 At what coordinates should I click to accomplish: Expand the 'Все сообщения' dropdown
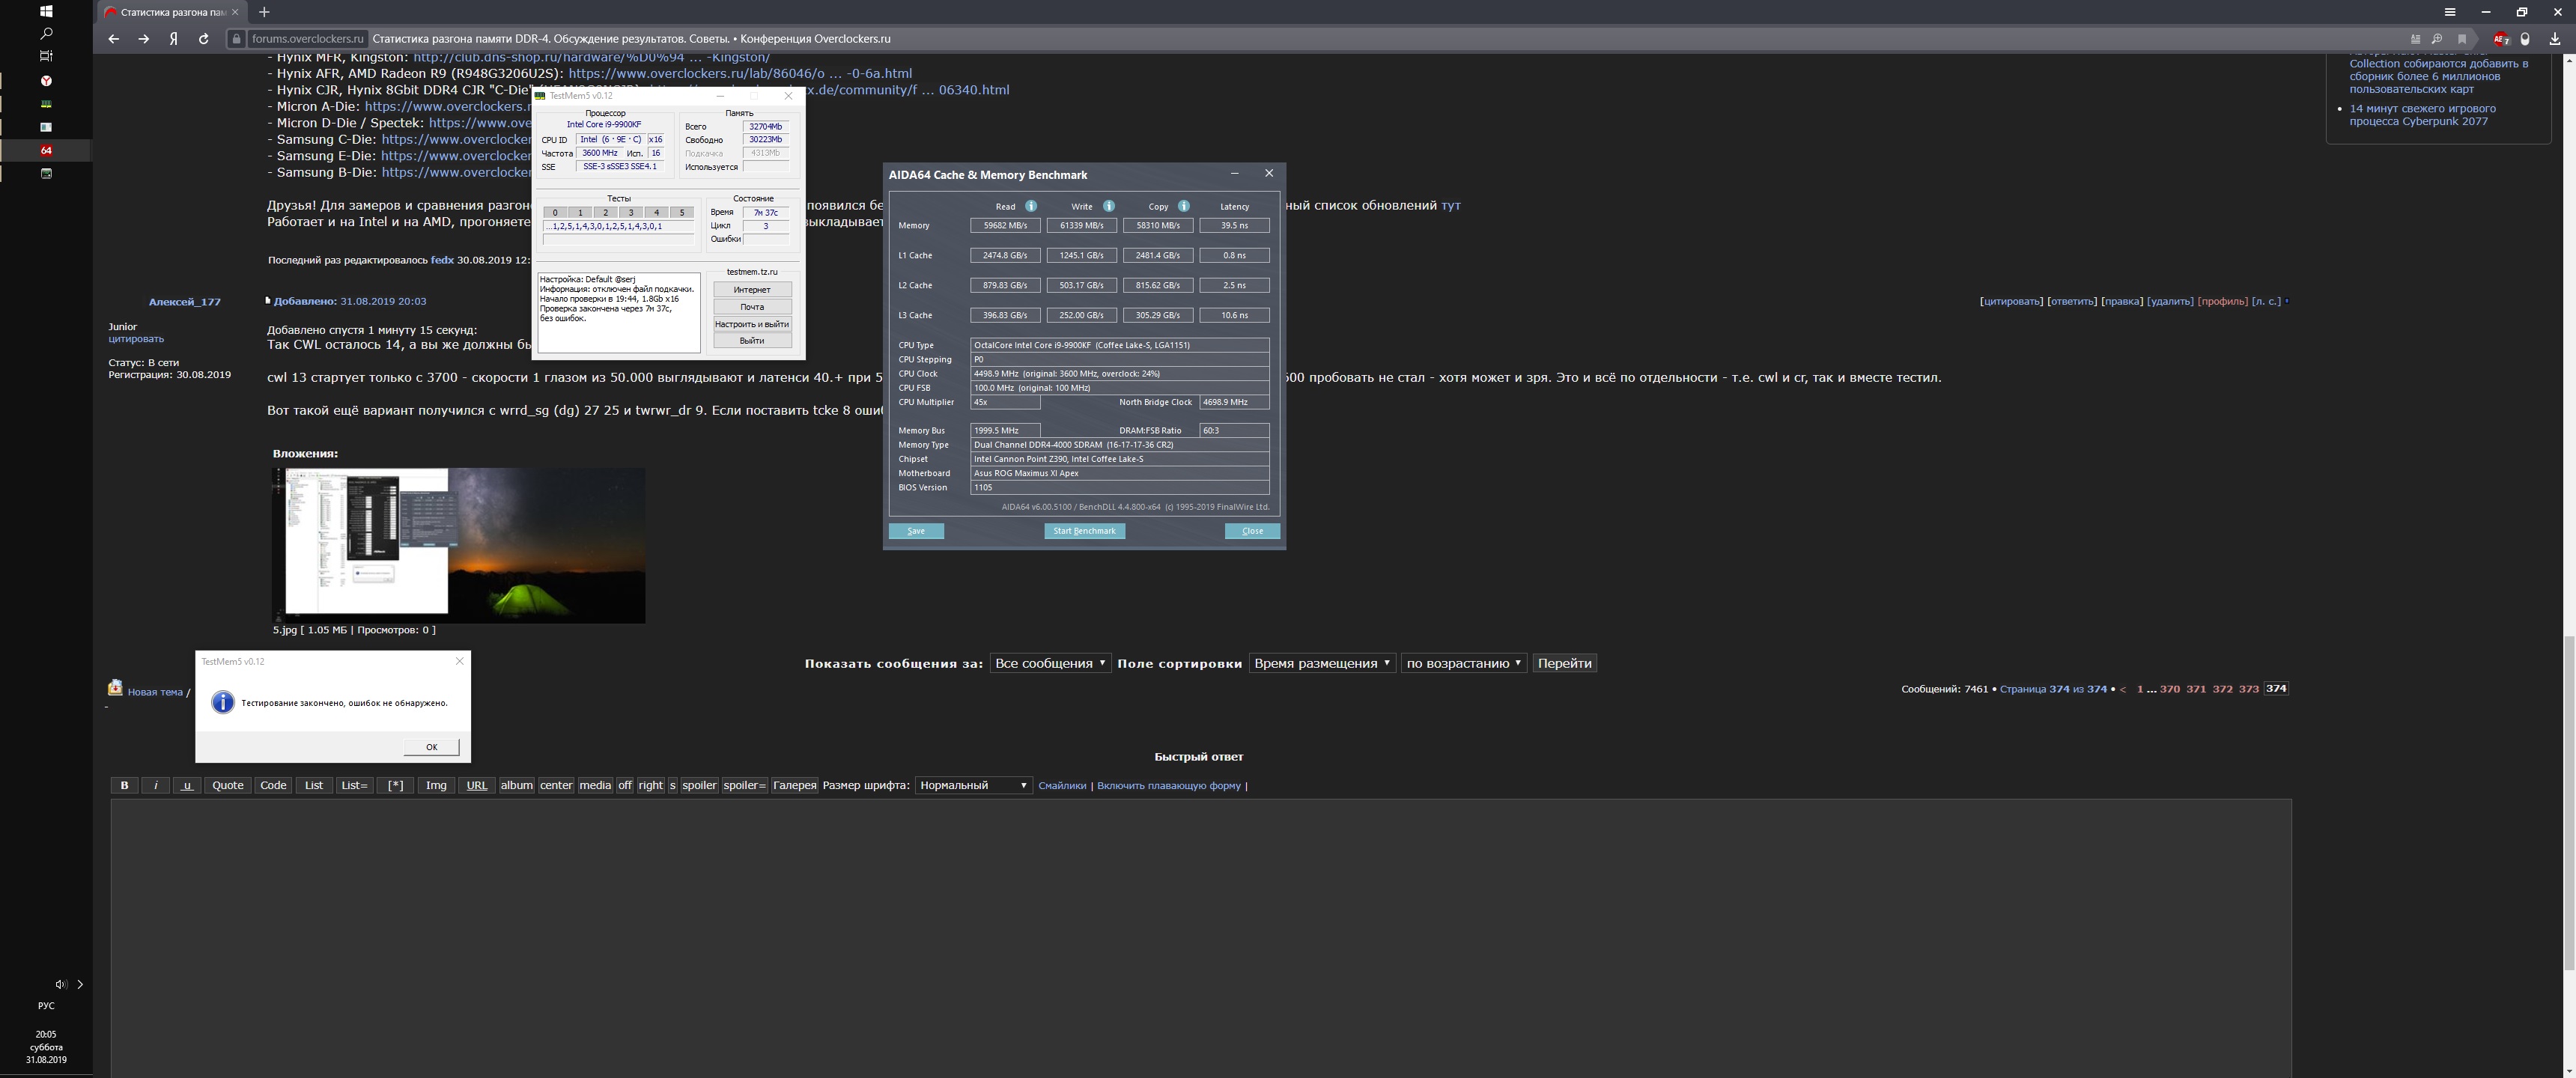(x=1050, y=663)
